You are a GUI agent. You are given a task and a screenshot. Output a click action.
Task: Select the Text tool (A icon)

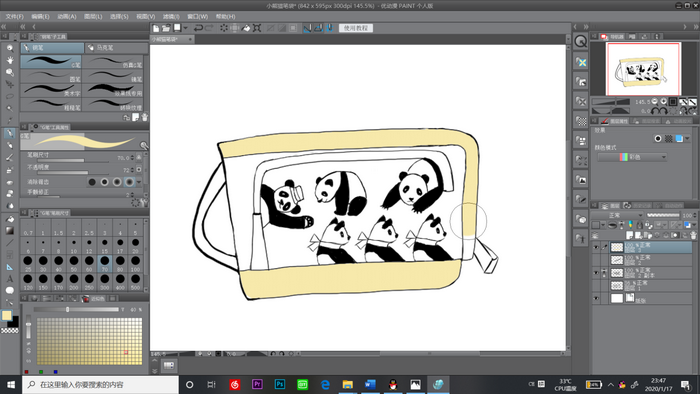(9, 279)
